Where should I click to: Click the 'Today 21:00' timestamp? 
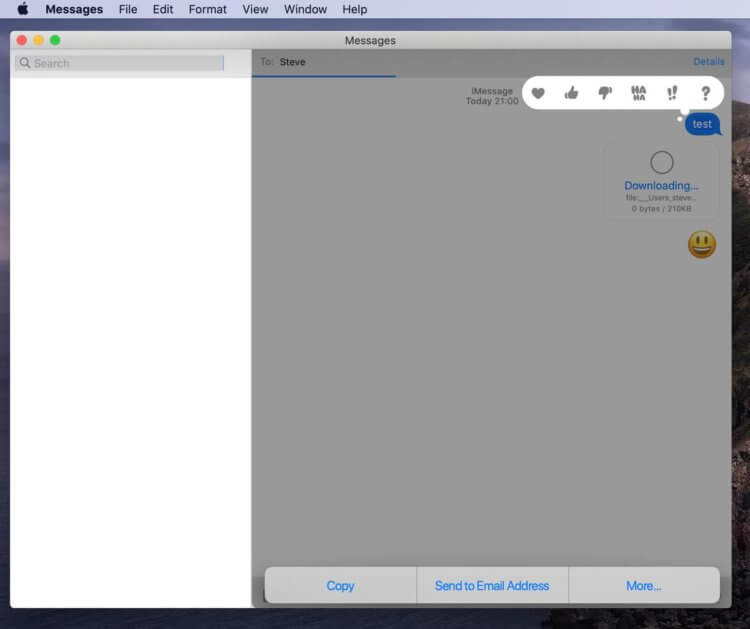[492, 101]
